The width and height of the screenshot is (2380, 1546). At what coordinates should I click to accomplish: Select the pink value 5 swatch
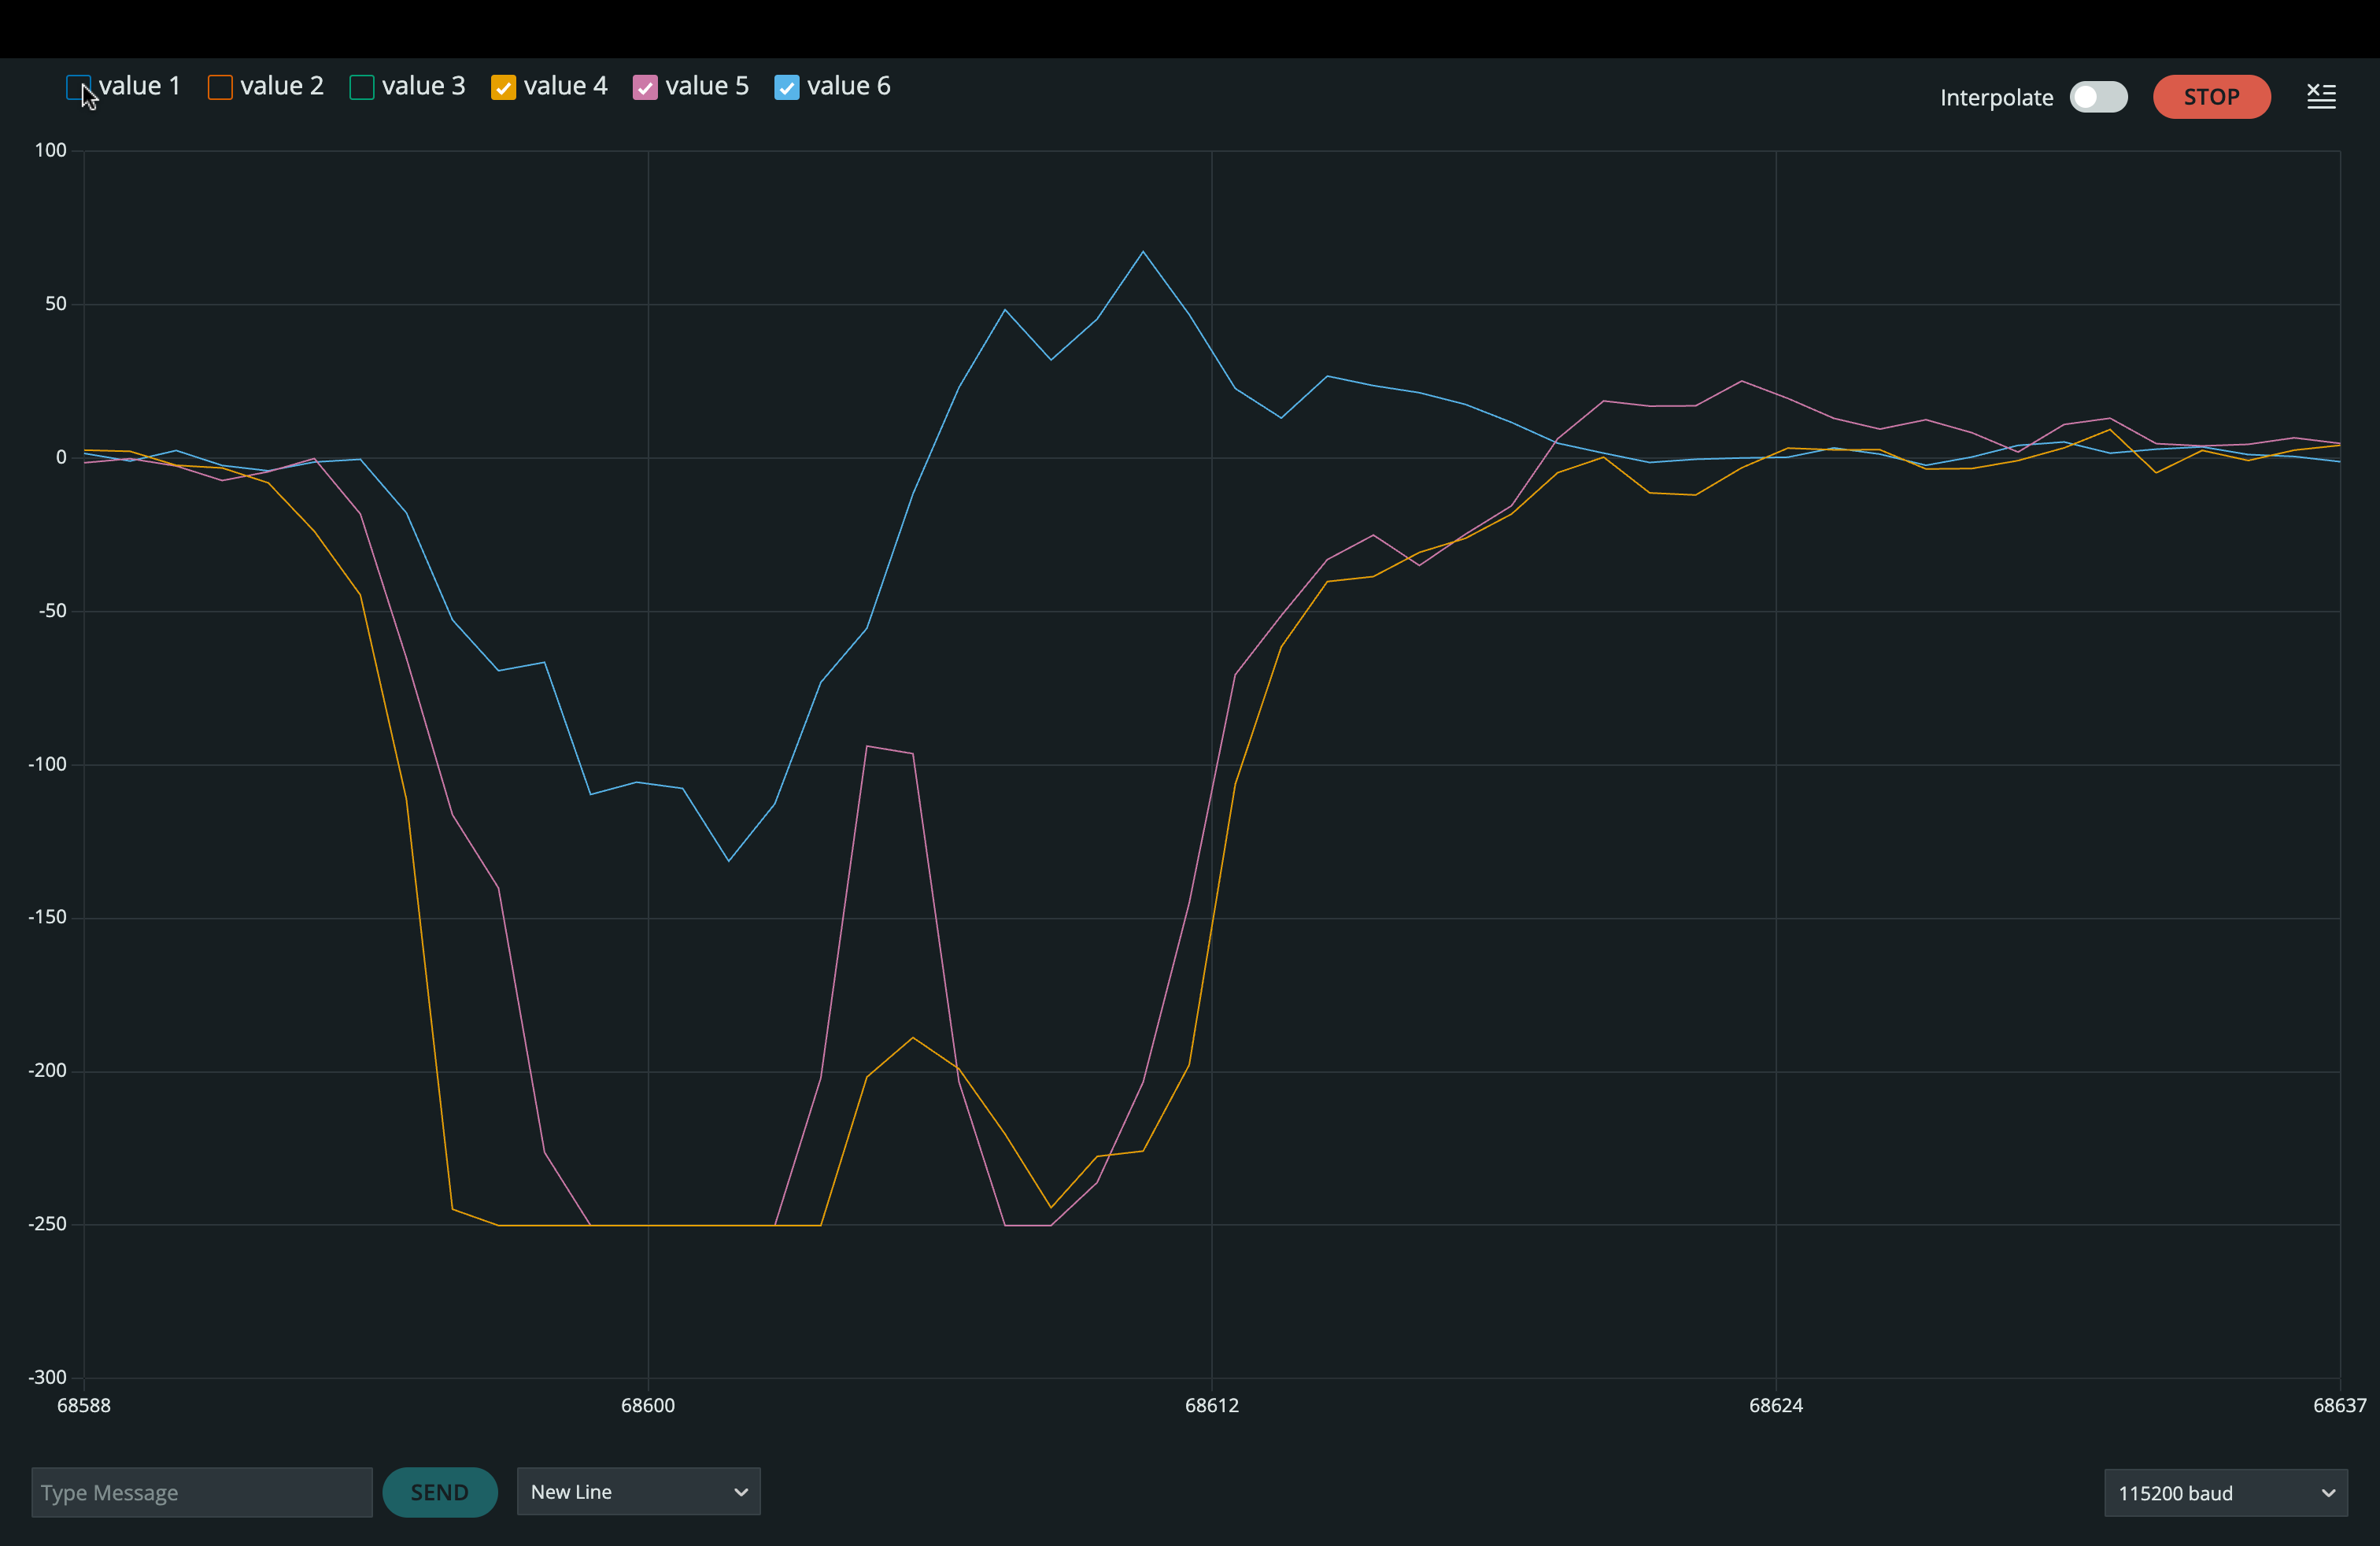[x=646, y=87]
